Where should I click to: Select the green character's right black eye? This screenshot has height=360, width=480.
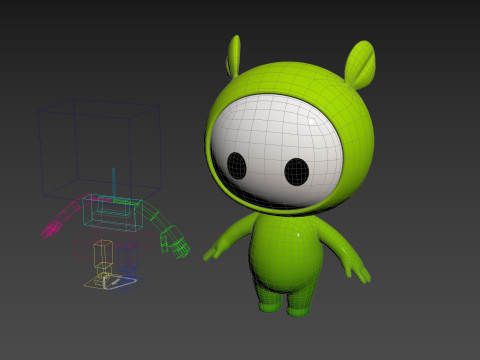point(296,172)
